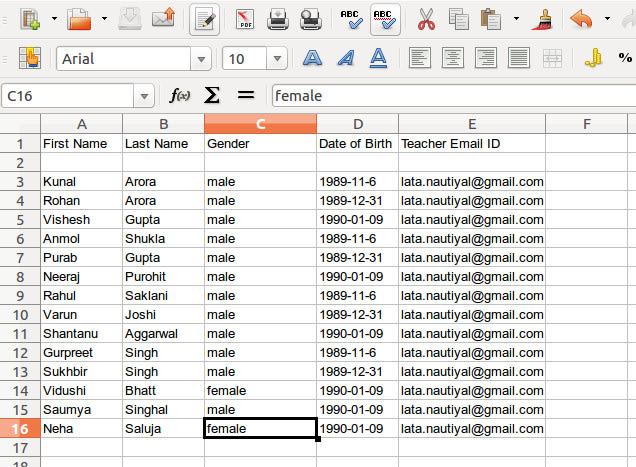Click the Underline text button
The image size is (636, 467).
tap(379, 59)
